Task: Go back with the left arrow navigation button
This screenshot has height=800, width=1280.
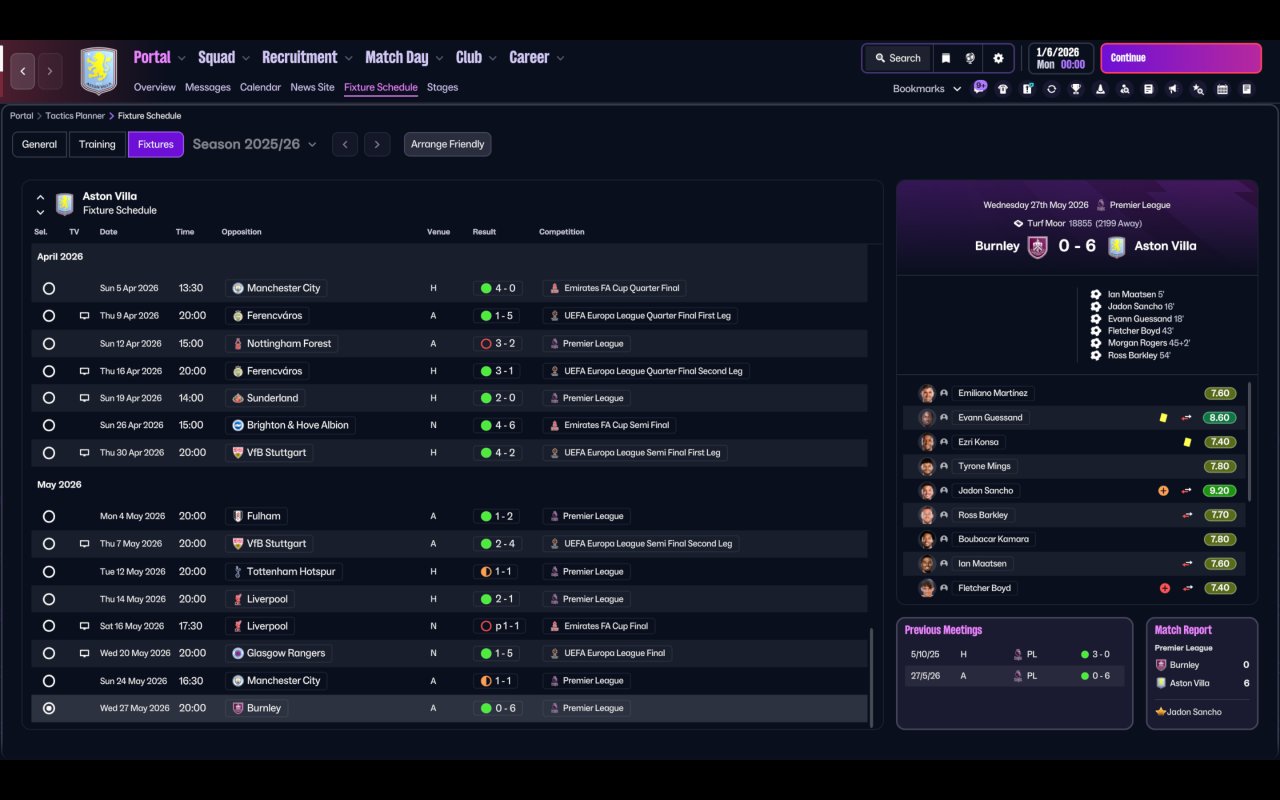Action: (x=23, y=71)
